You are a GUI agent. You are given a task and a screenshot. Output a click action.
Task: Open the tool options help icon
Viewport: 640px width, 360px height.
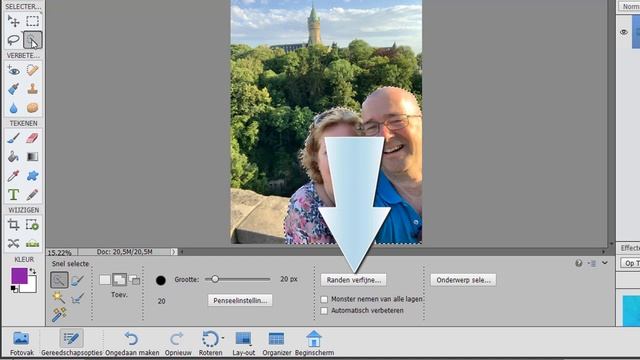pos(579,263)
